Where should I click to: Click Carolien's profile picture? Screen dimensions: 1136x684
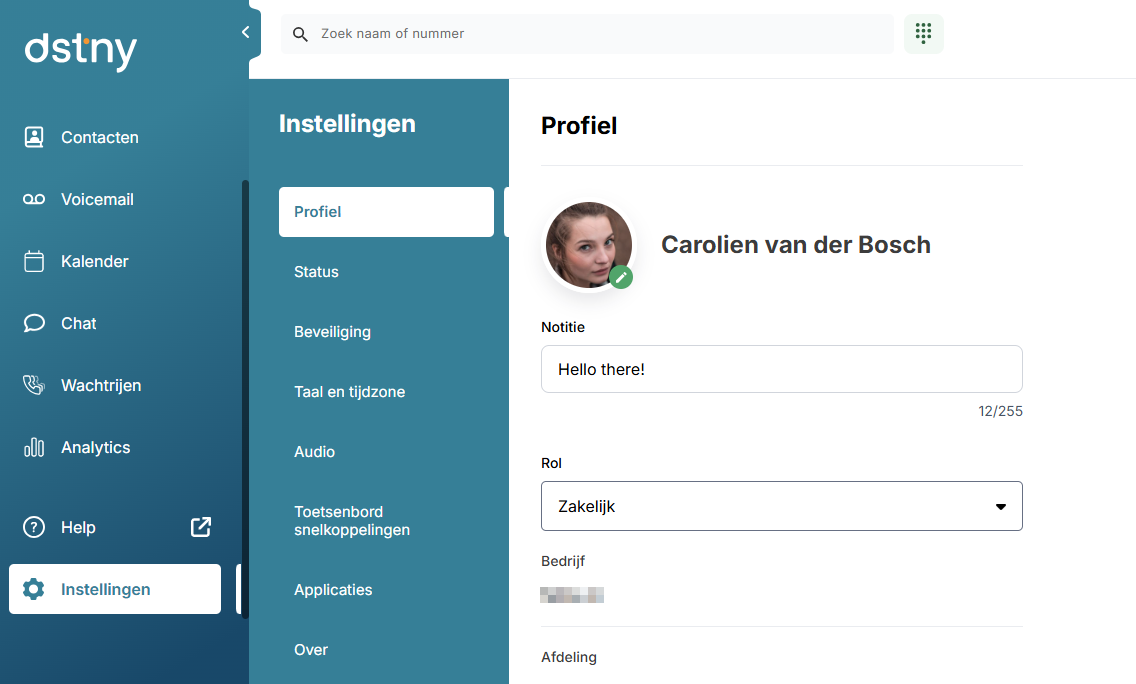(x=587, y=244)
